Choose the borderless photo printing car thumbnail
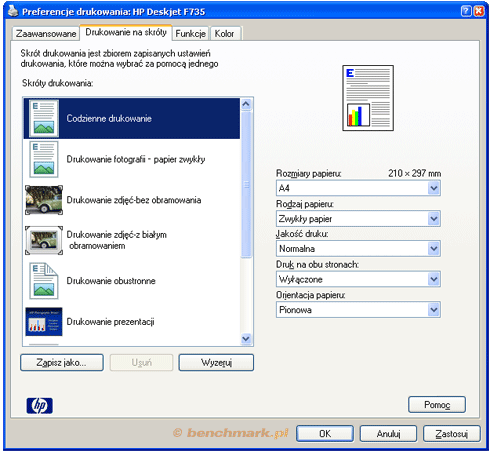The image size is (490, 452). point(44,200)
